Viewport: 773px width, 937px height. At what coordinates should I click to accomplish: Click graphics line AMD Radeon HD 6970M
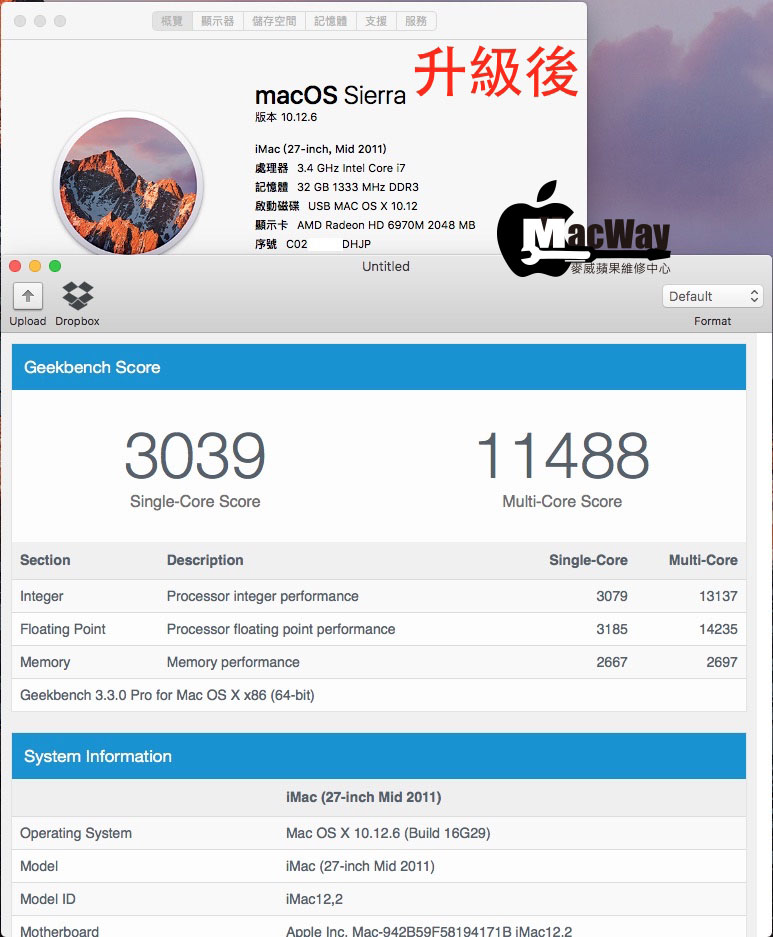[386, 225]
